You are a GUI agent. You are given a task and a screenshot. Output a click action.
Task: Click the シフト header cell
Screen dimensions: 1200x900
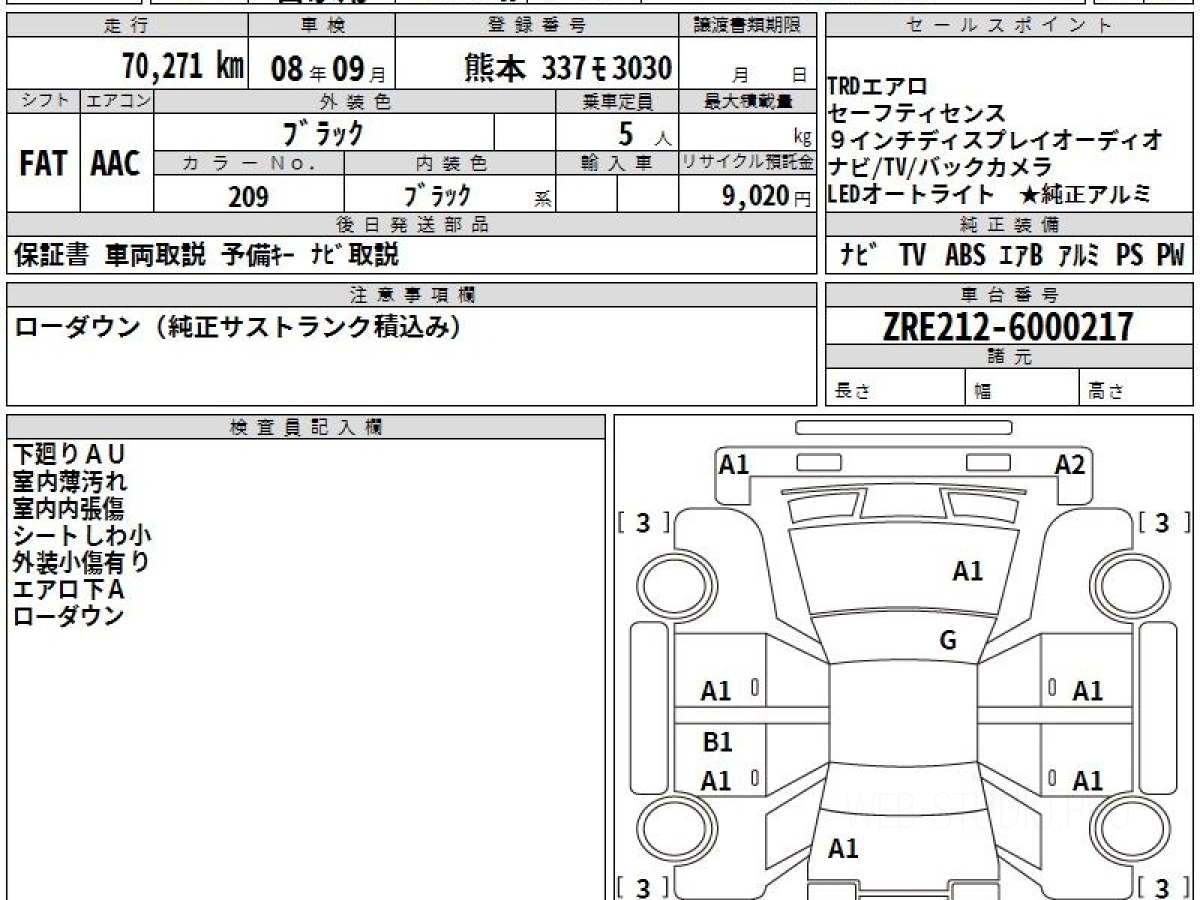[44, 100]
